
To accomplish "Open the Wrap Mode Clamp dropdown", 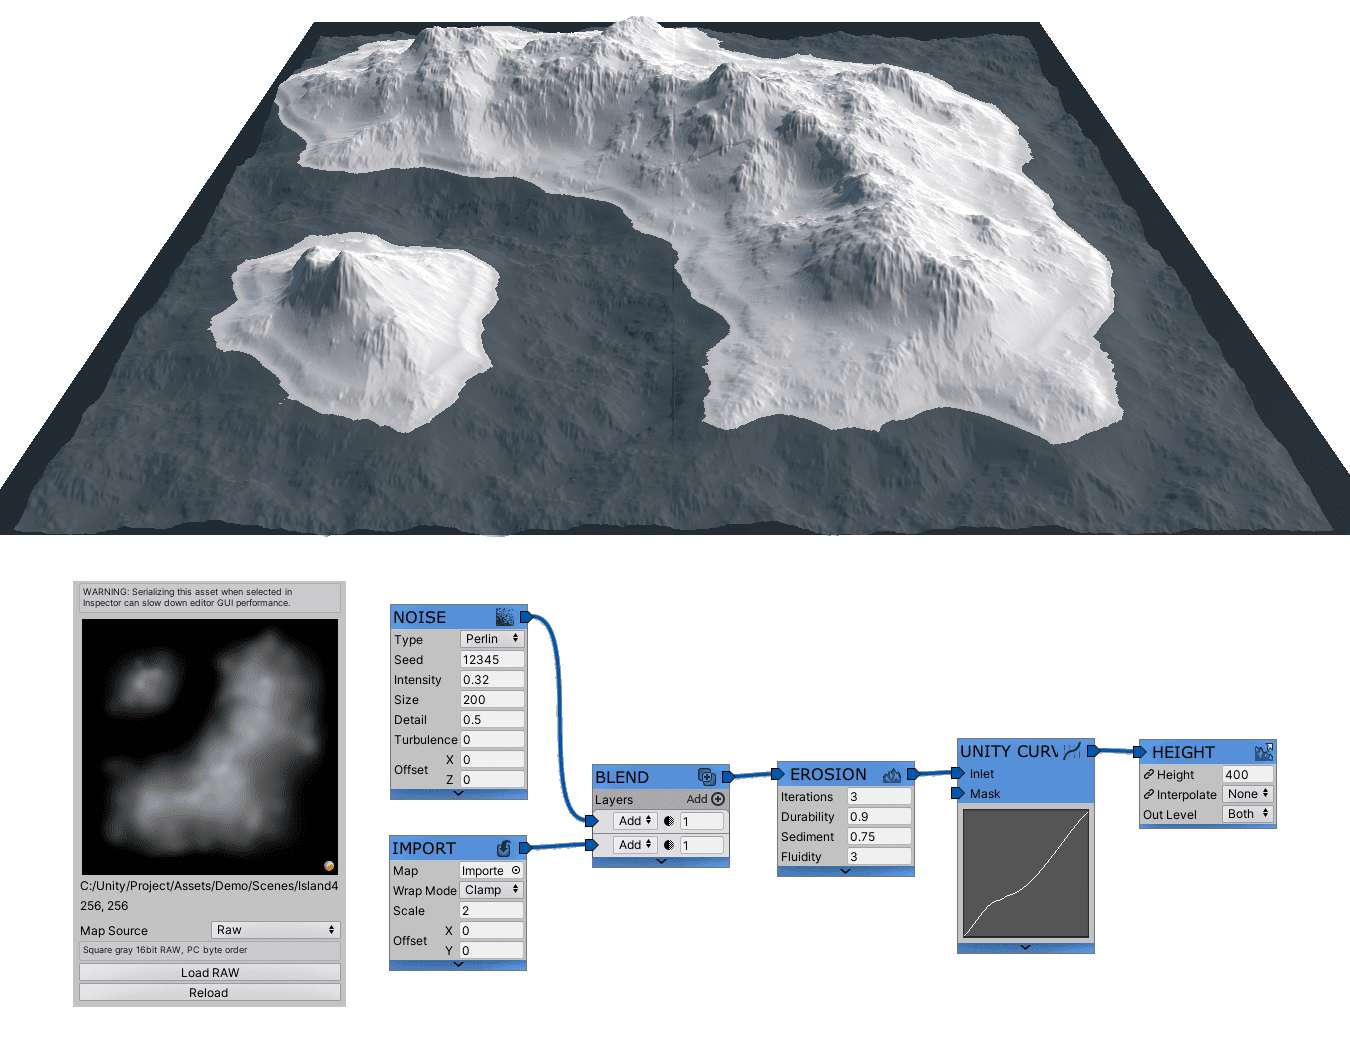I will [x=491, y=890].
